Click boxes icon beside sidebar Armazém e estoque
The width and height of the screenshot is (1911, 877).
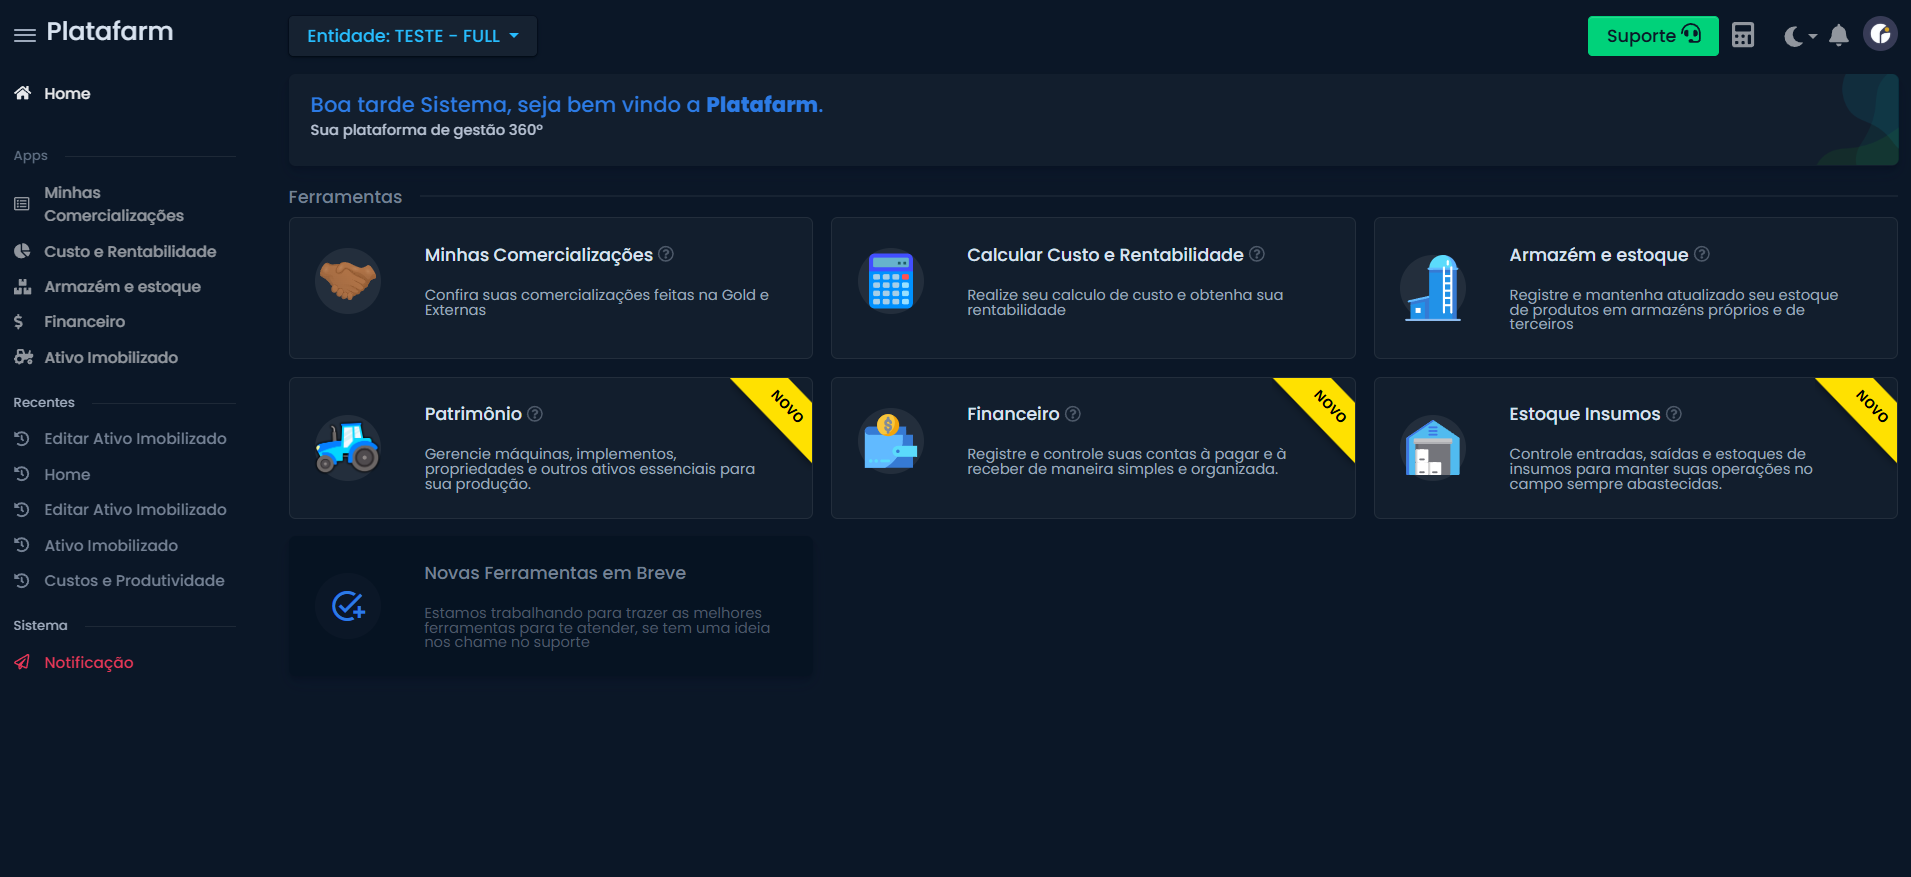coord(22,286)
